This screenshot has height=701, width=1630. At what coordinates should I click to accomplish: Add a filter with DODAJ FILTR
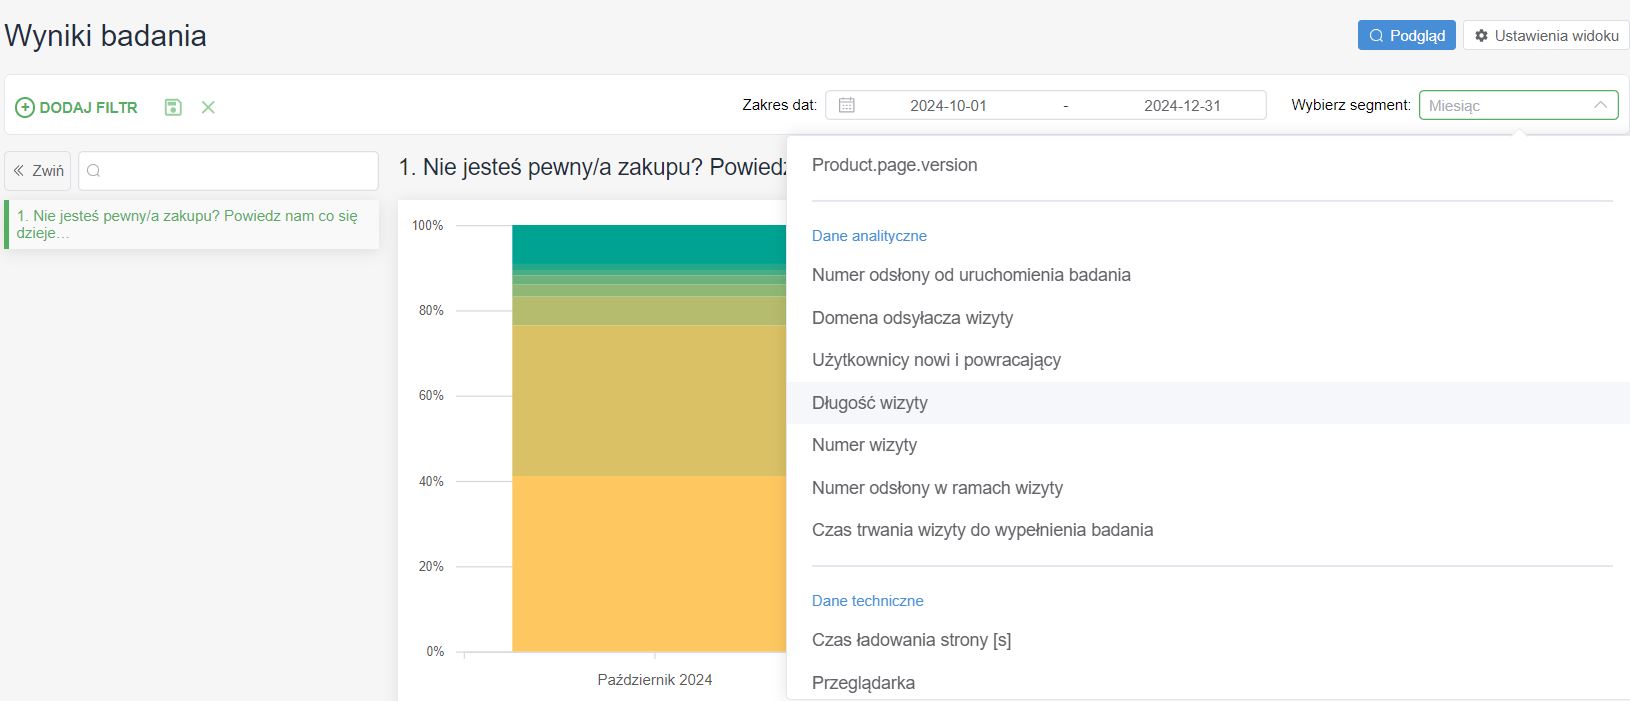[77, 107]
